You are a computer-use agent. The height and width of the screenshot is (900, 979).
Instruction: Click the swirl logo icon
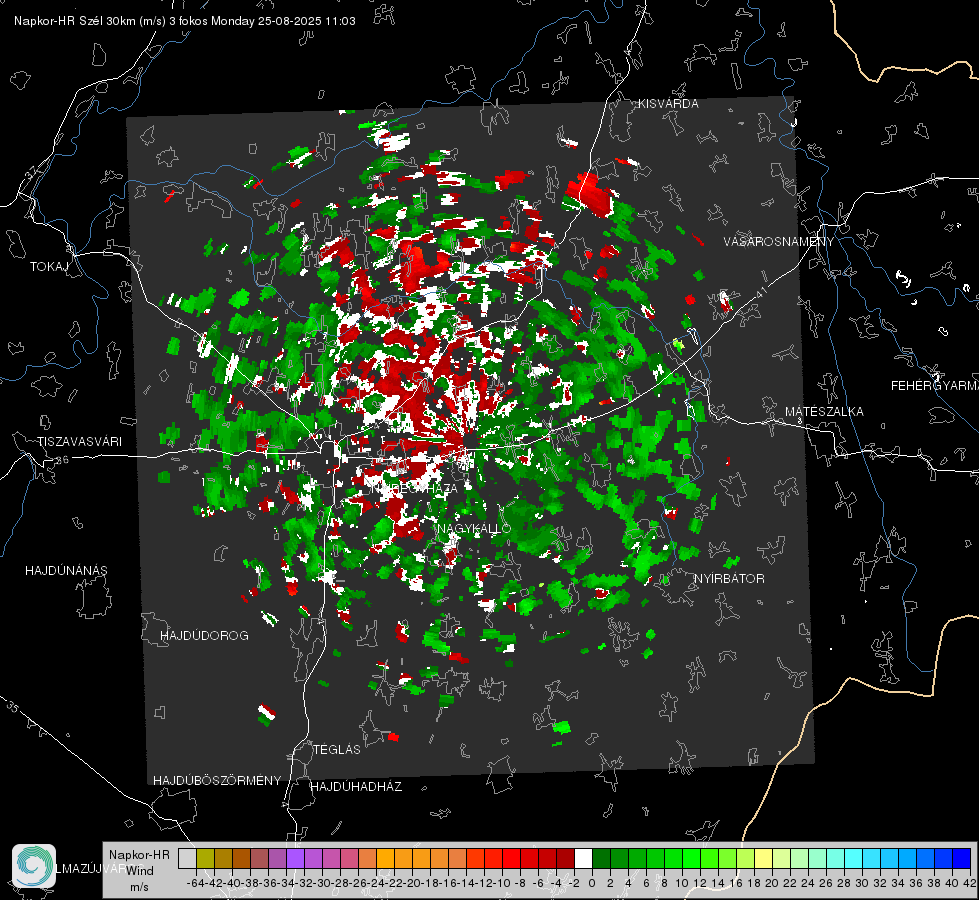tap(34, 866)
